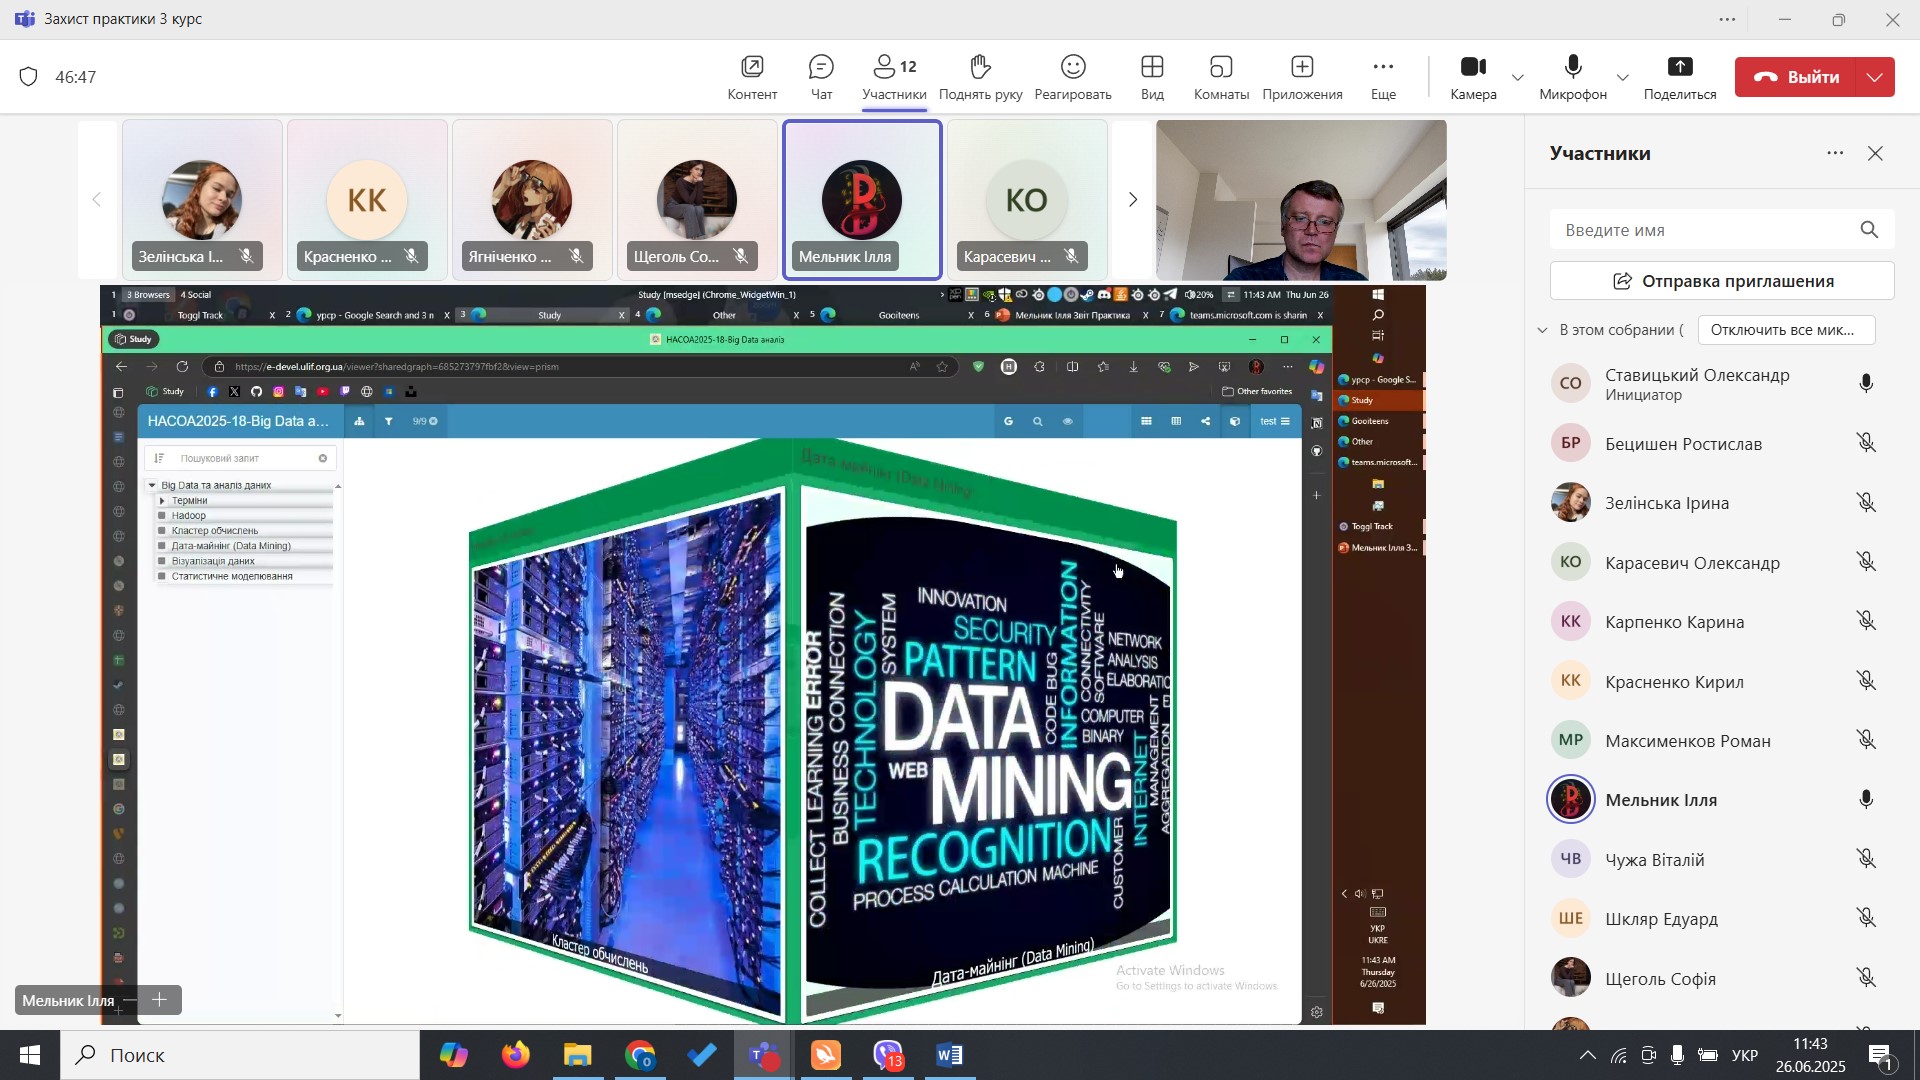Click the Отправка приглашения button

[x=1721, y=281]
